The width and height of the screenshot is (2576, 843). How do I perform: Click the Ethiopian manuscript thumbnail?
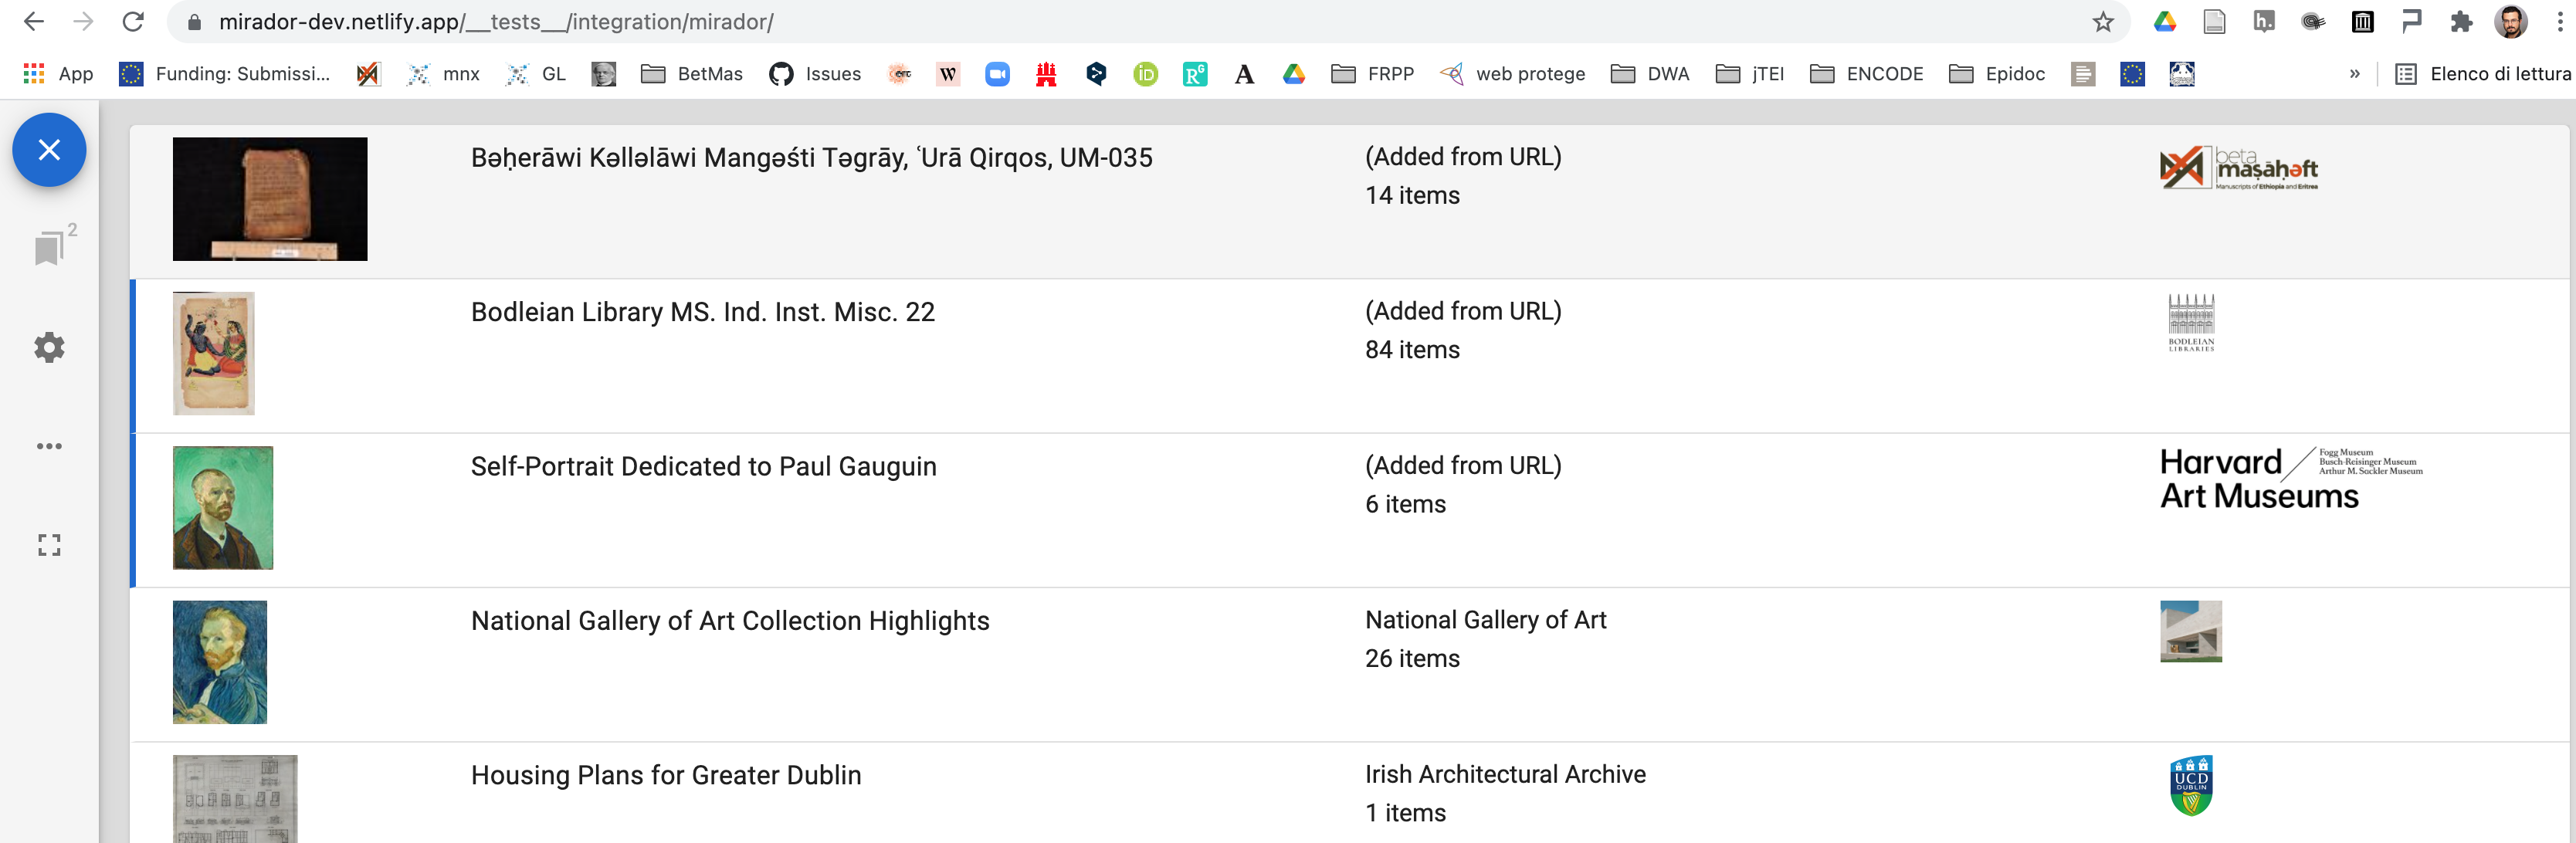pos(270,199)
